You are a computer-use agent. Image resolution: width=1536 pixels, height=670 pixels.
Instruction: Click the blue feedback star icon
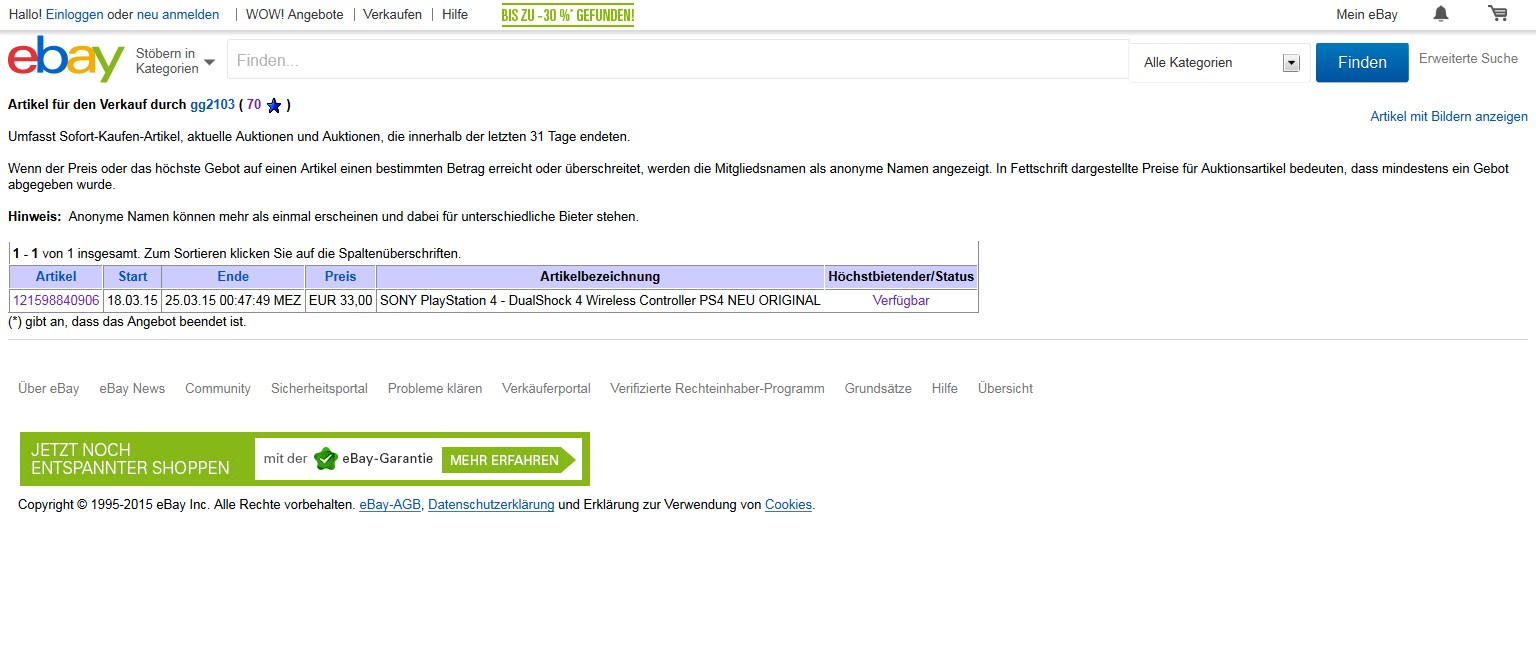(274, 105)
